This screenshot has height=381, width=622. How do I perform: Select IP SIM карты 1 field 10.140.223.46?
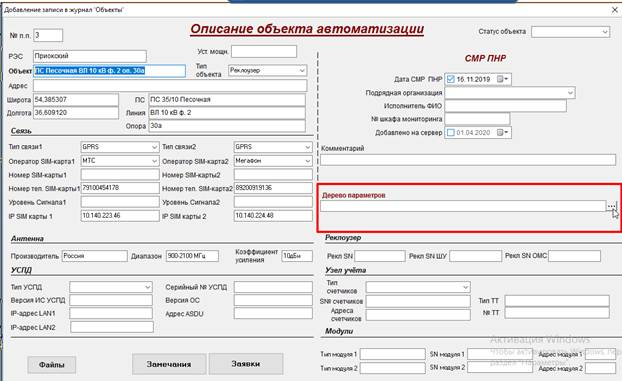click(x=120, y=216)
